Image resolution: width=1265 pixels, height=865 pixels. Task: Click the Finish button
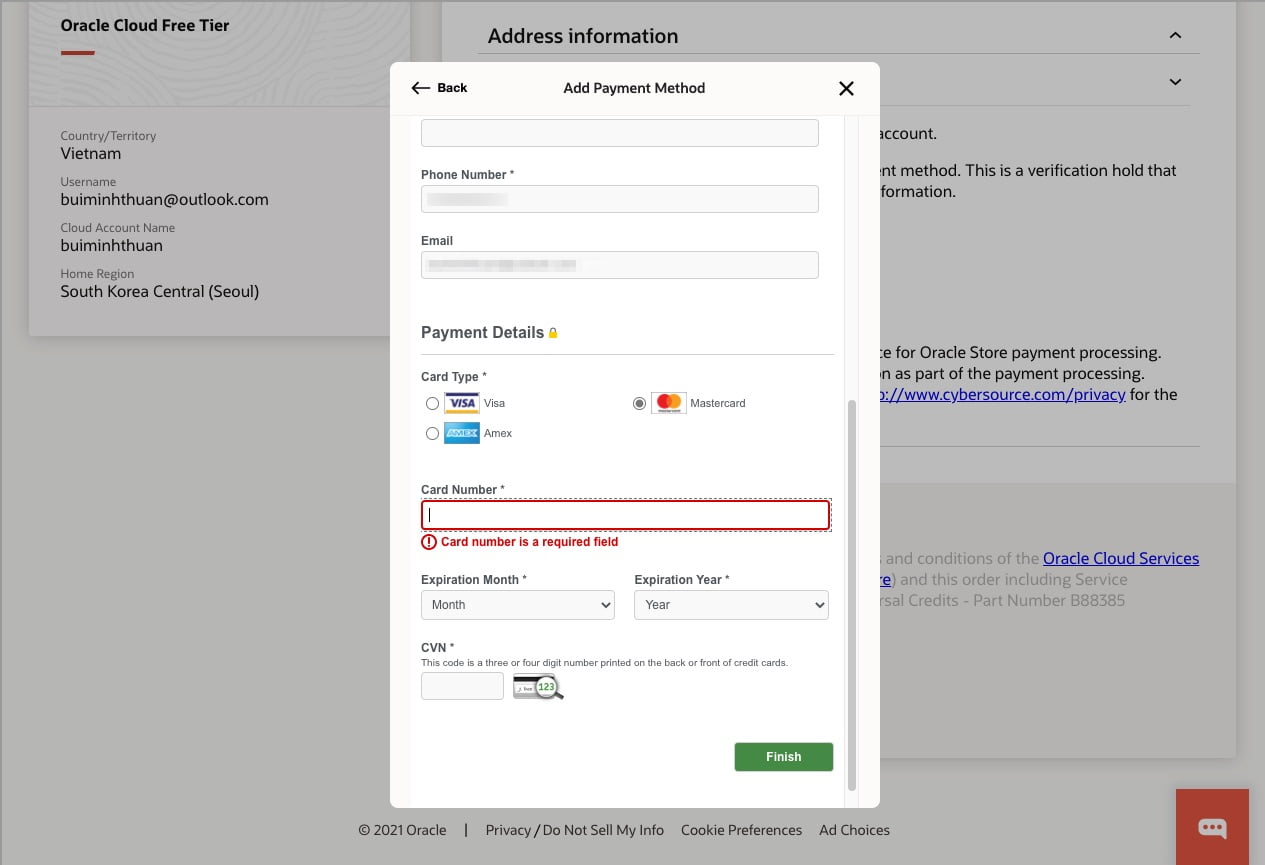pyautogui.click(x=783, y=757)
